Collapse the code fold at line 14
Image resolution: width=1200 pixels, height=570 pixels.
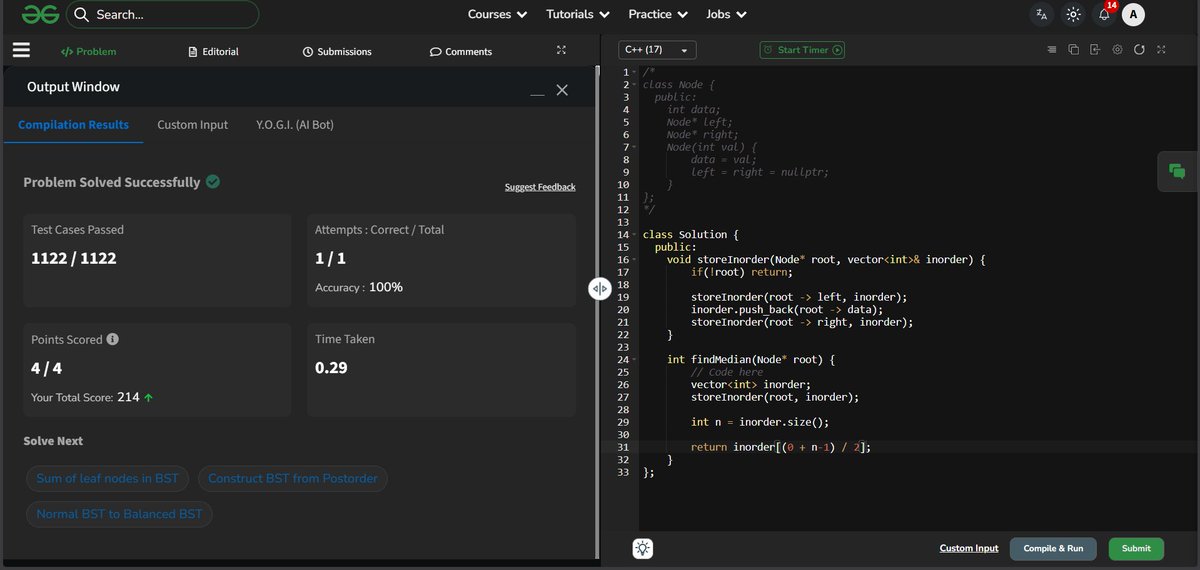coord(635,235)
